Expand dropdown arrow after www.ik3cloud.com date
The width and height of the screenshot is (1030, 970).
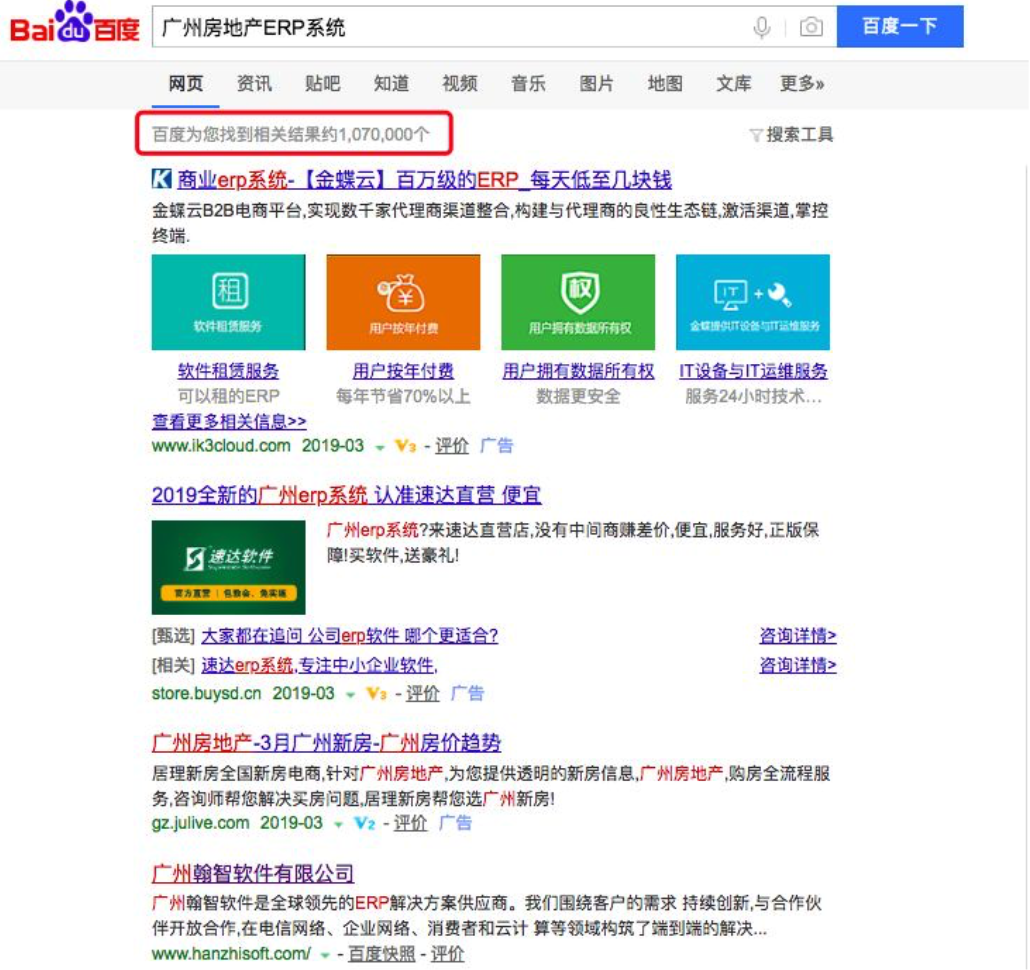tap(380, 448)
